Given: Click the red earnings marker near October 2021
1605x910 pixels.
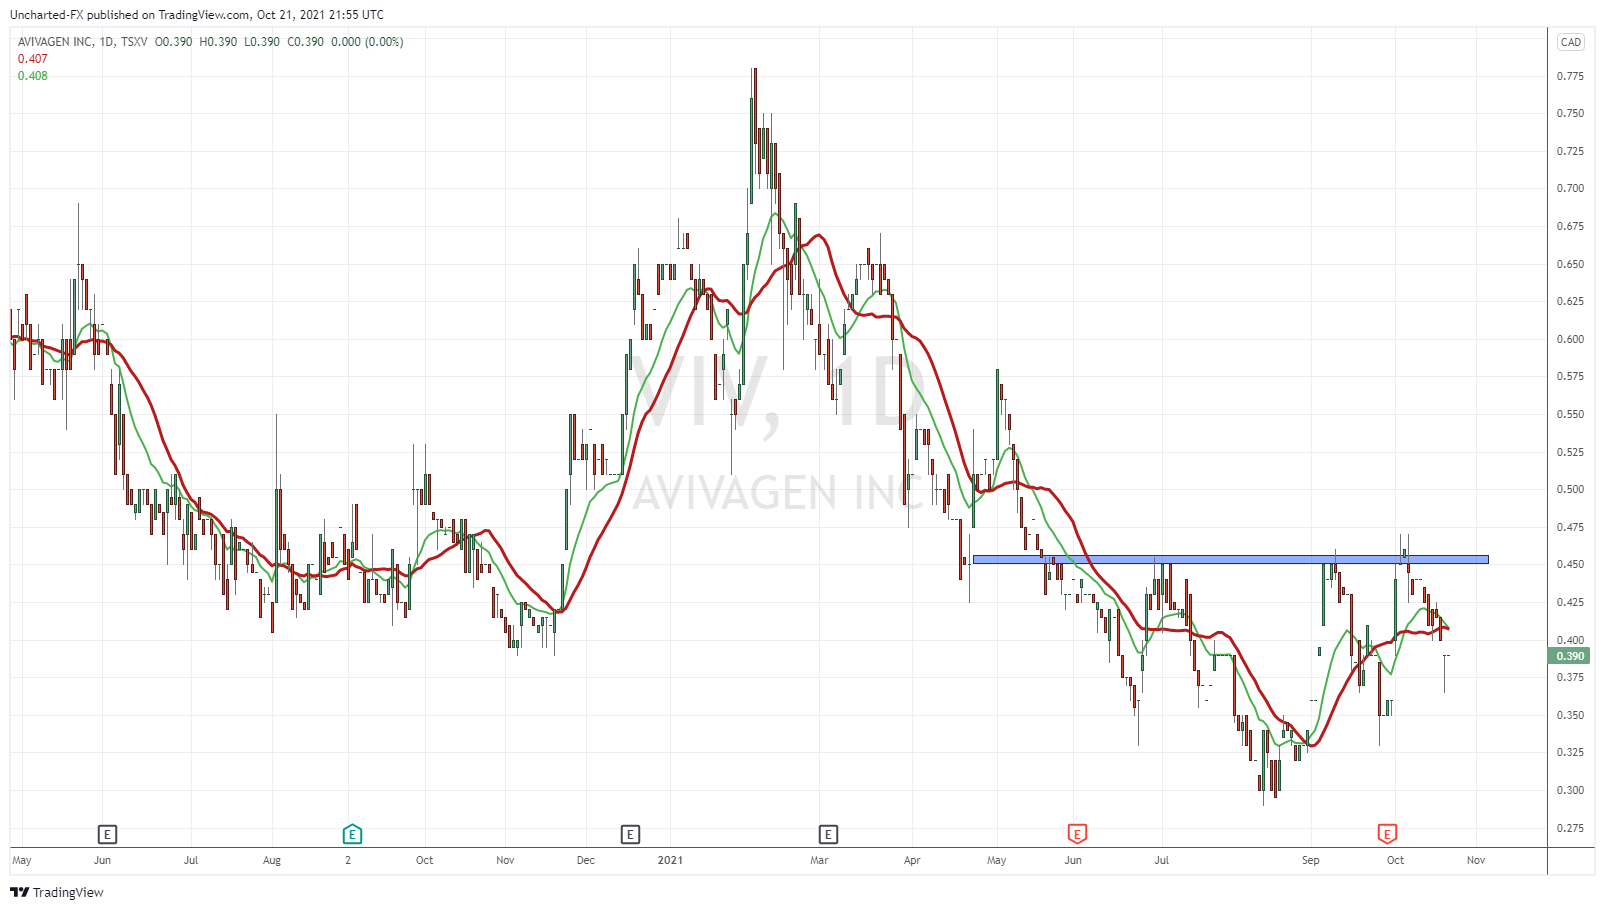Looking at the screenshot, I should click(x=1387, y=834).
